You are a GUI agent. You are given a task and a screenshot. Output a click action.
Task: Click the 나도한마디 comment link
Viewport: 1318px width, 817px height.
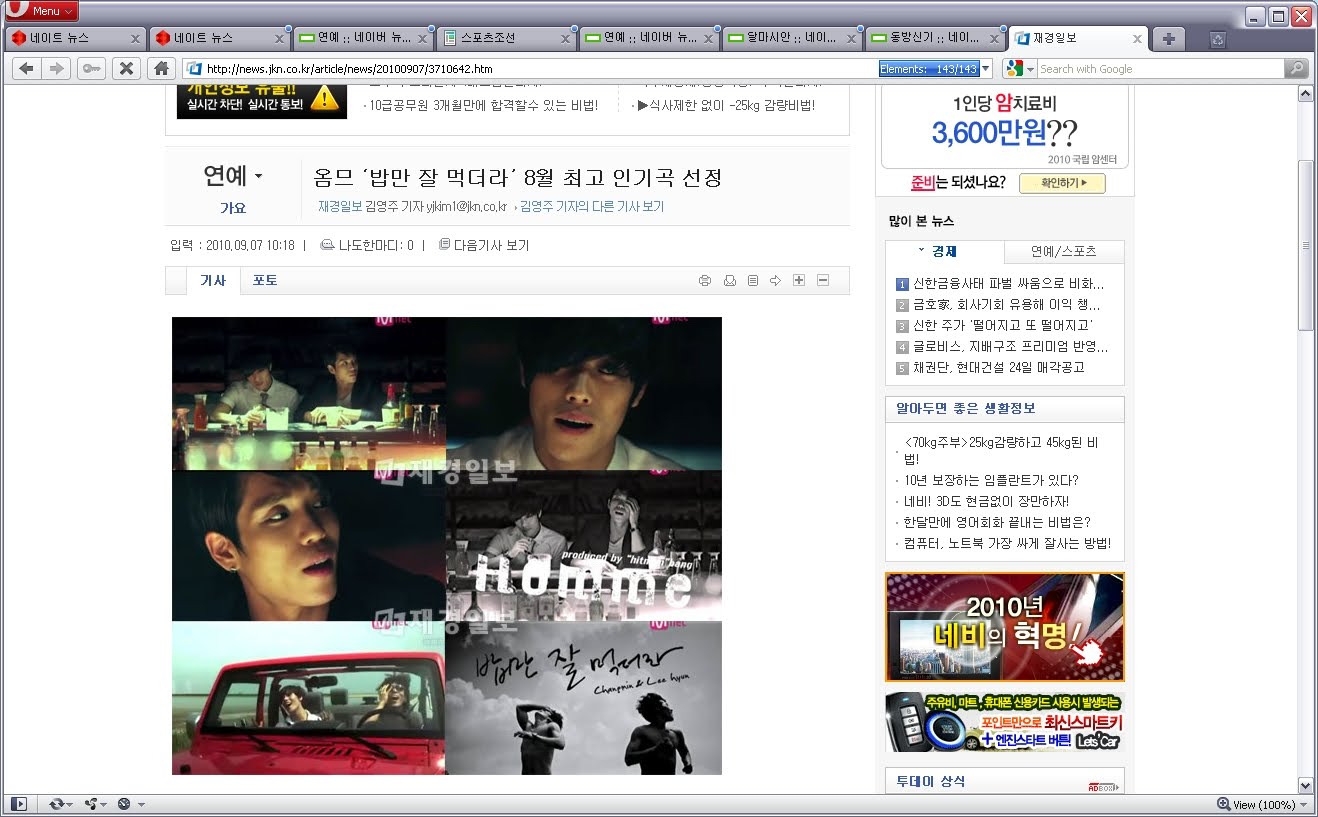[367, 245]
